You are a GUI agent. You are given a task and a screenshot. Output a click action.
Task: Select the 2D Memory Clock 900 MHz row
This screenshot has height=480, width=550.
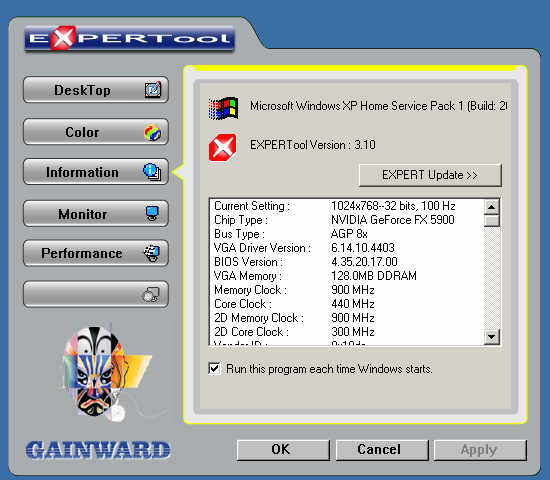pyautogui.click(x=346, y=318)
